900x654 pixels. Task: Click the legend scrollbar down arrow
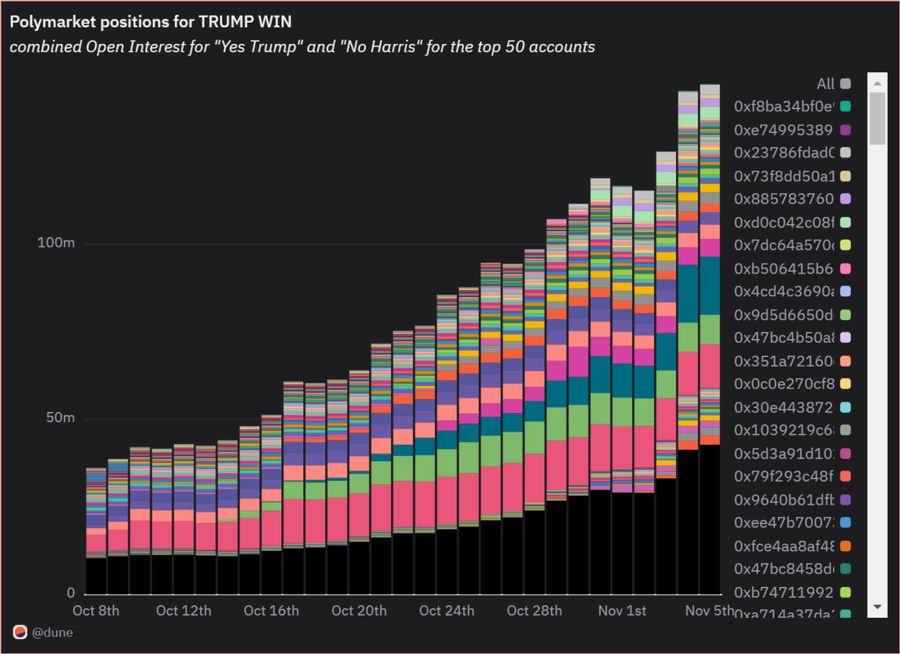coord(877,607)
